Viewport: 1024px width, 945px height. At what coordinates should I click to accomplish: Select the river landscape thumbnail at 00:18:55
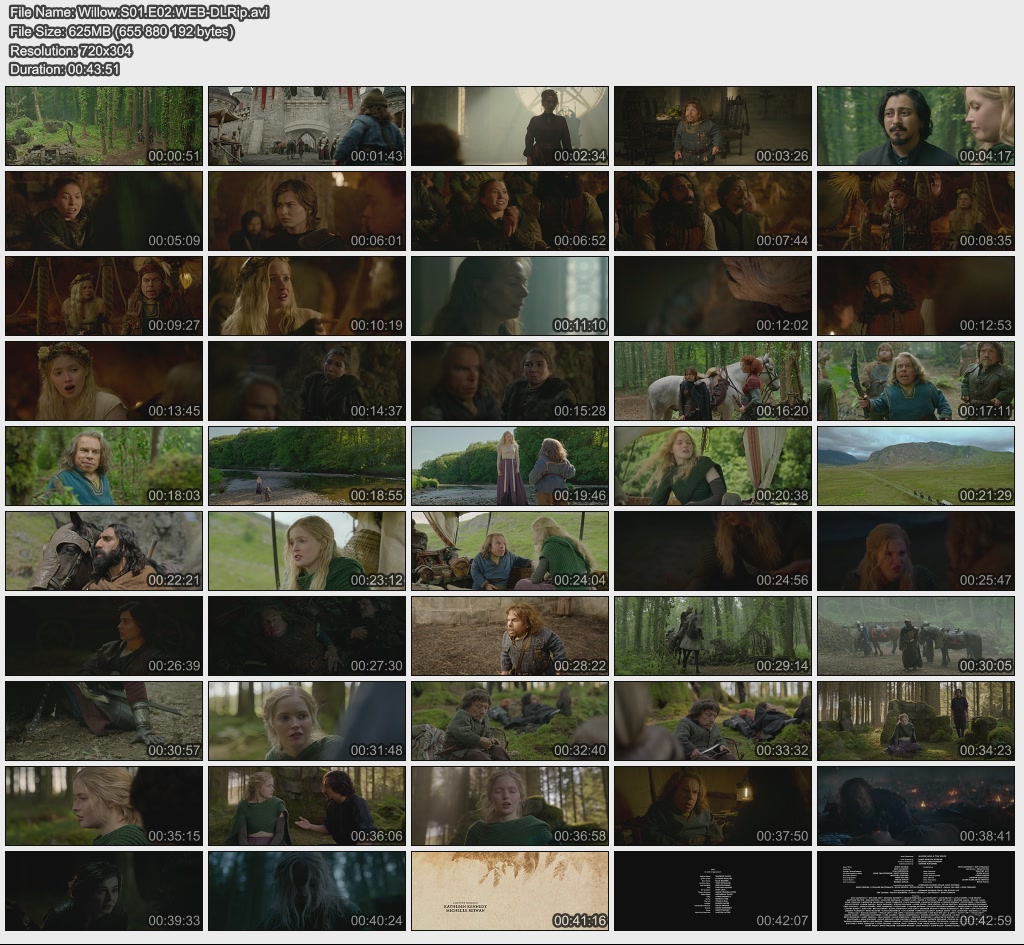click(x=307, y=466)
